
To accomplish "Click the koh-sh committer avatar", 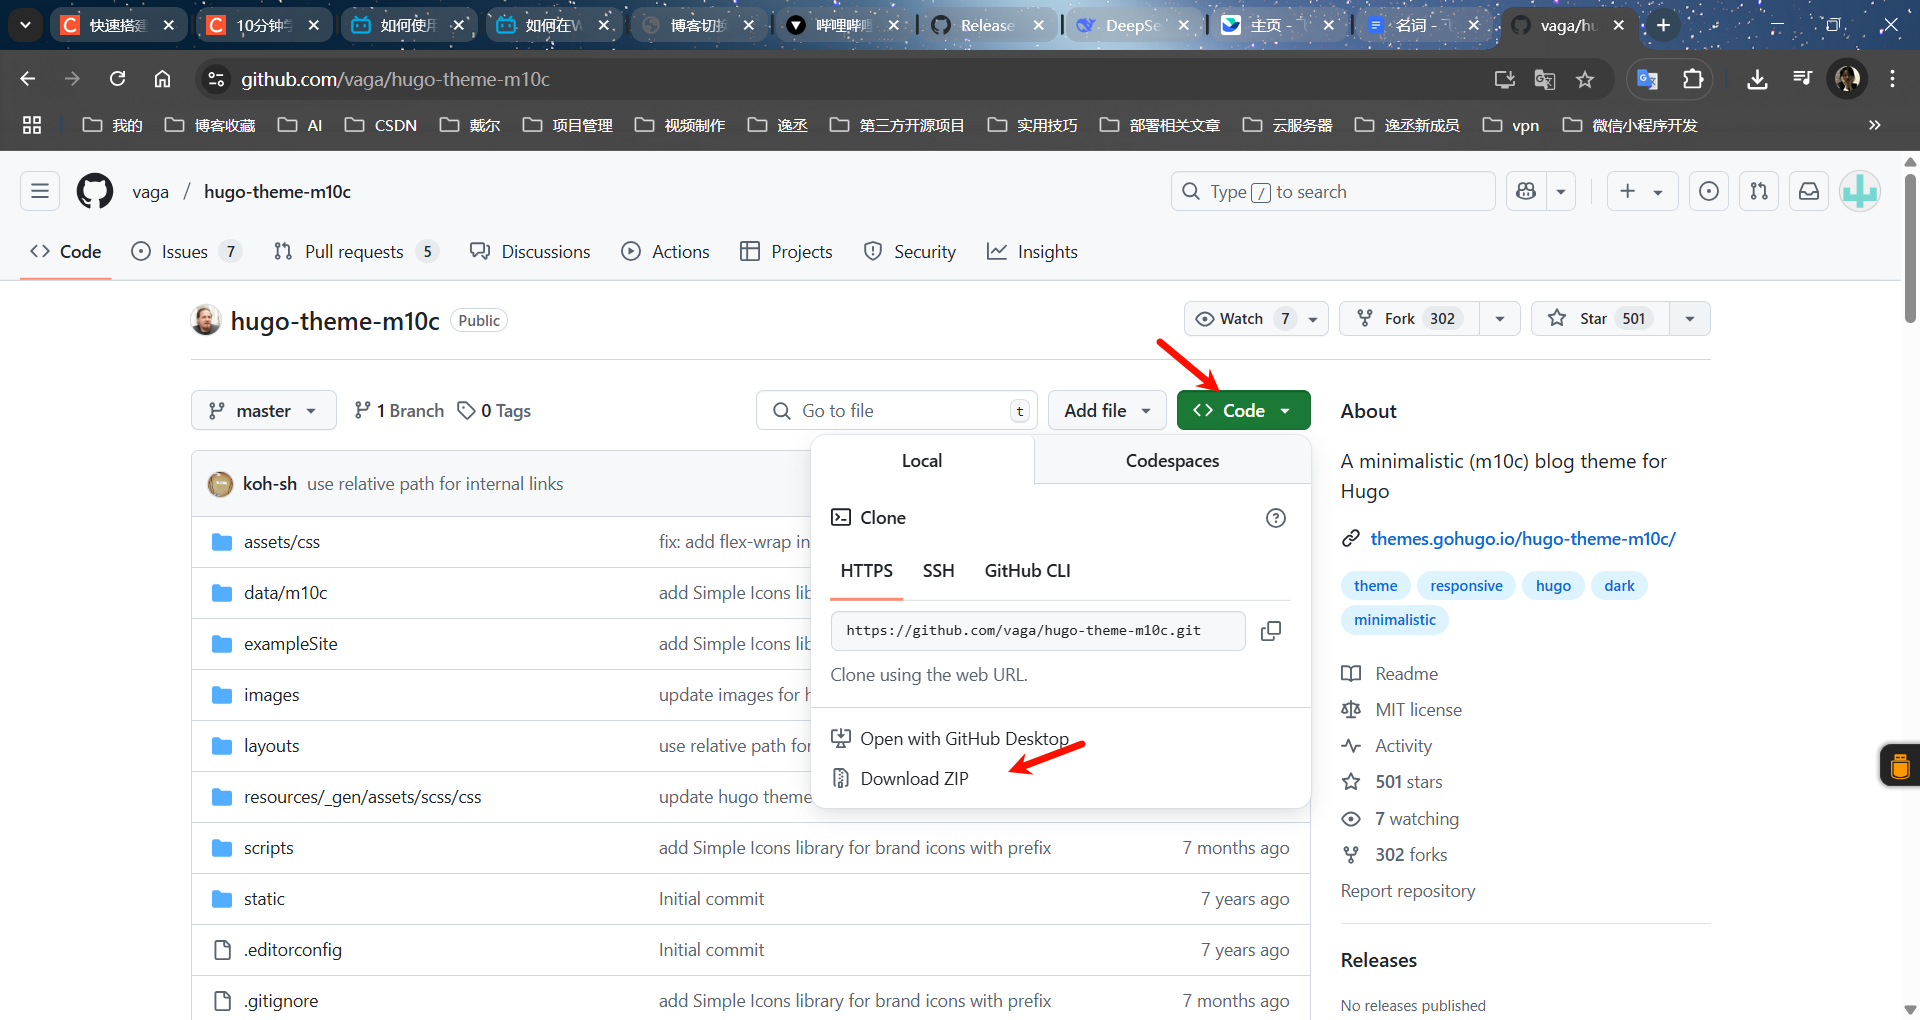I will point(220,484).
